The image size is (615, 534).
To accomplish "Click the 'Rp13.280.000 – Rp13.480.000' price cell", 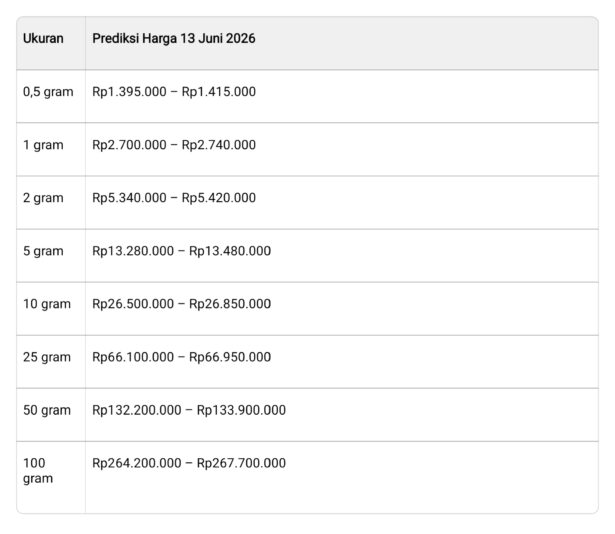I will coord(342,256).
